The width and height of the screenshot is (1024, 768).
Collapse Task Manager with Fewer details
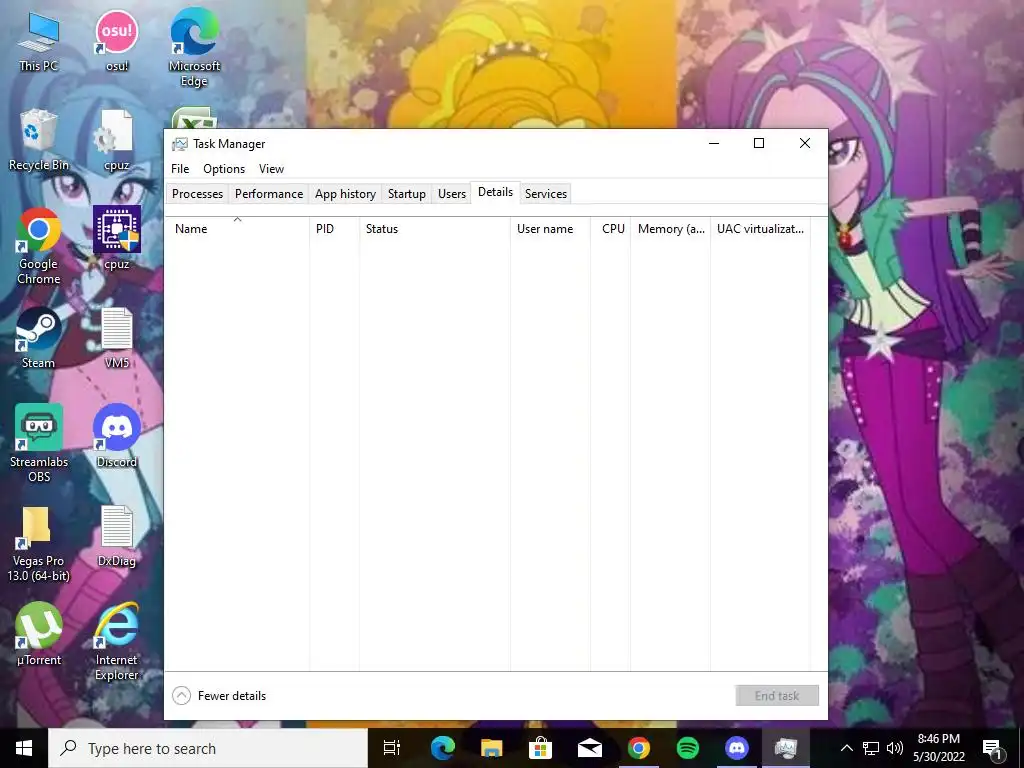pos(219,696)
